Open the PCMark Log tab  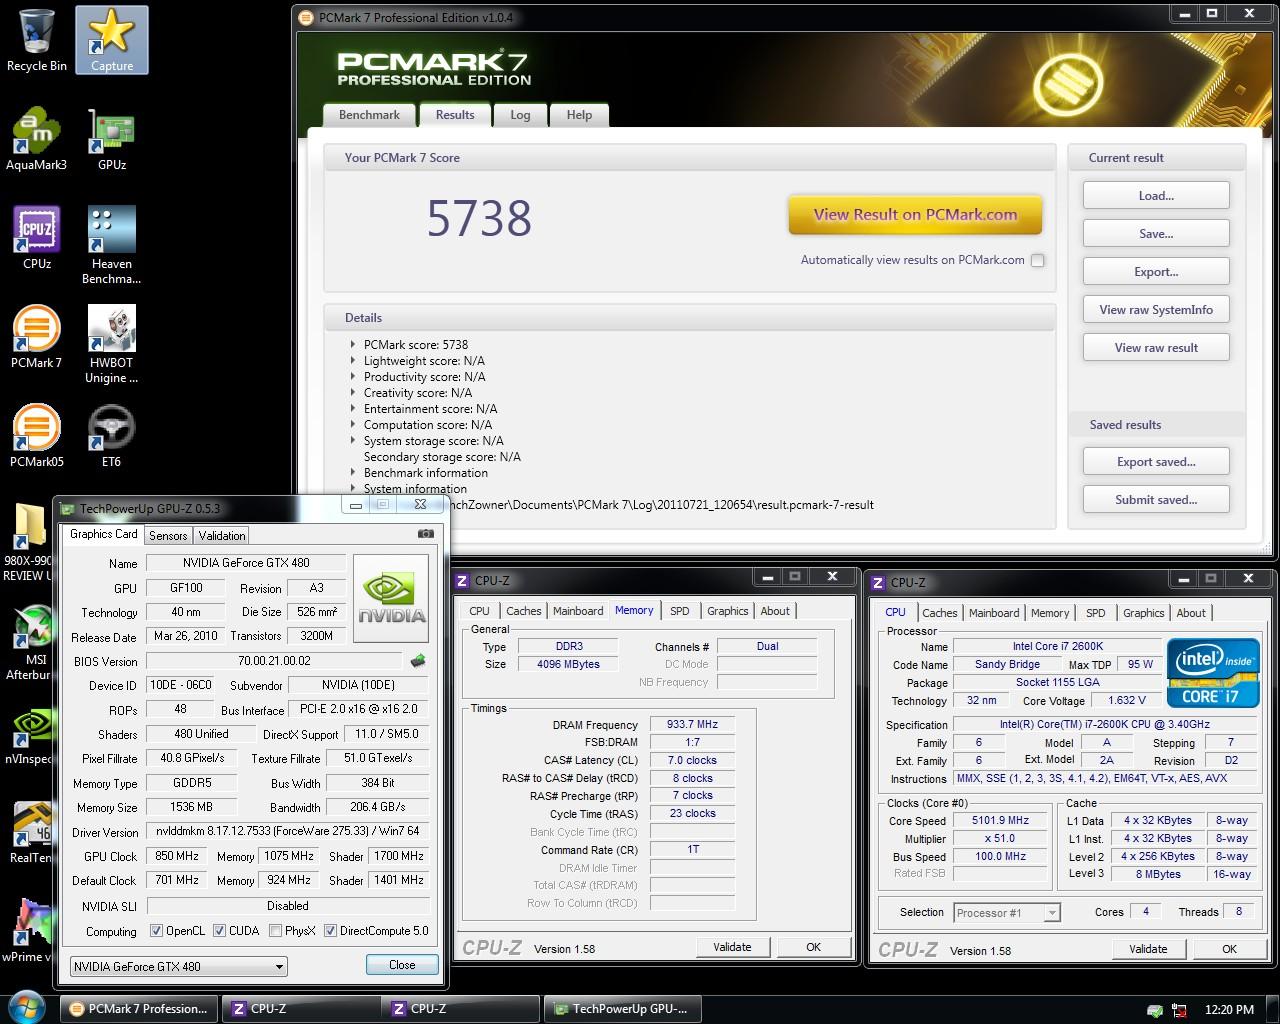pyautogui.click(x=520, y=115)
